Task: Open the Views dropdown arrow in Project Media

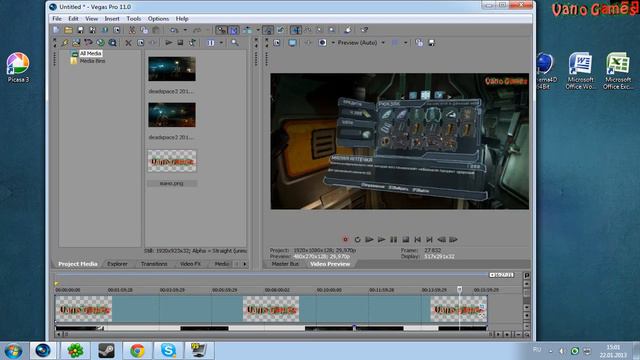Action: click(x=221, y=42)
